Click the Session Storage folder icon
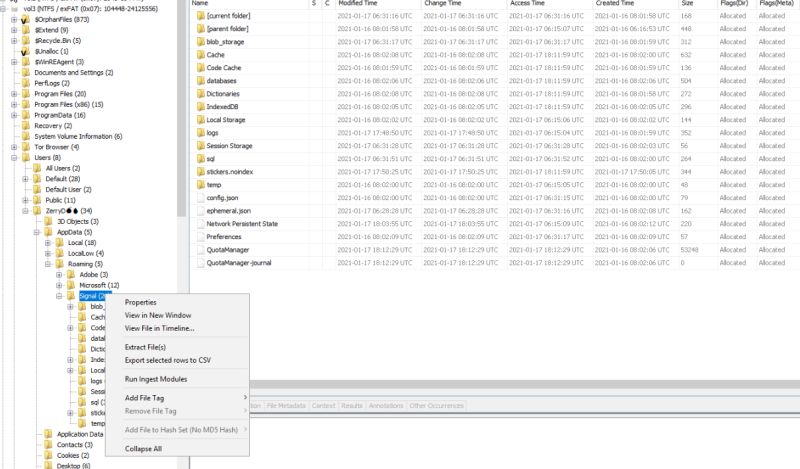This screenshot has width=800, height=469. [x=201, y=145]
